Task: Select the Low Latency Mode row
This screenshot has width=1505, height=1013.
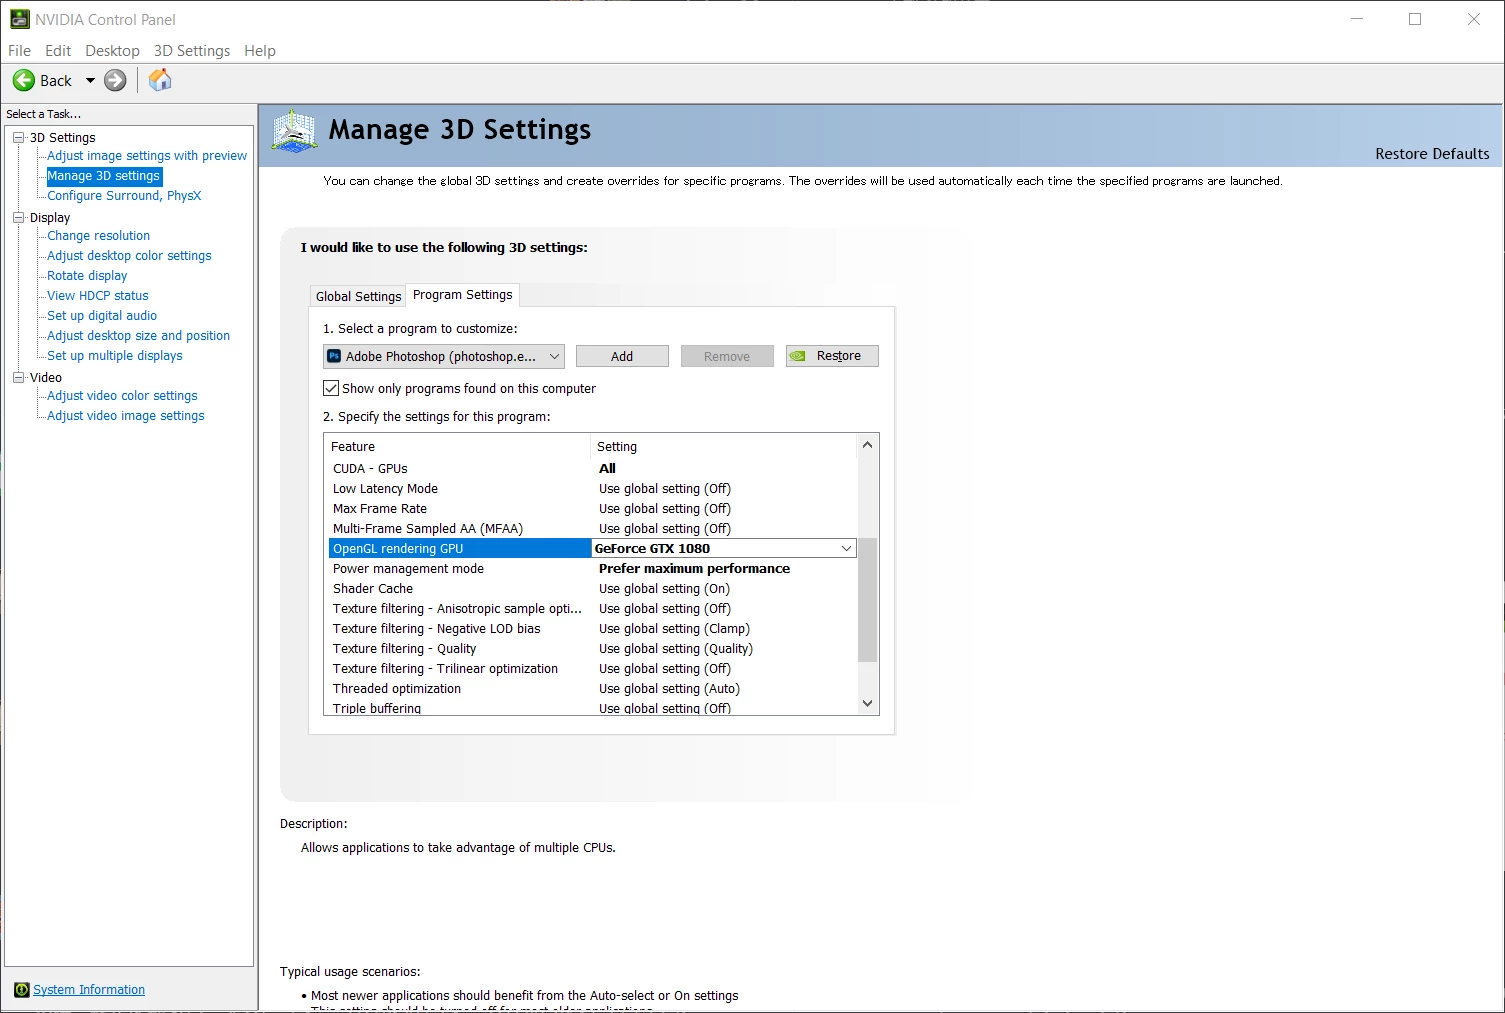Action: pyautogui.click(x=592, y=488)
